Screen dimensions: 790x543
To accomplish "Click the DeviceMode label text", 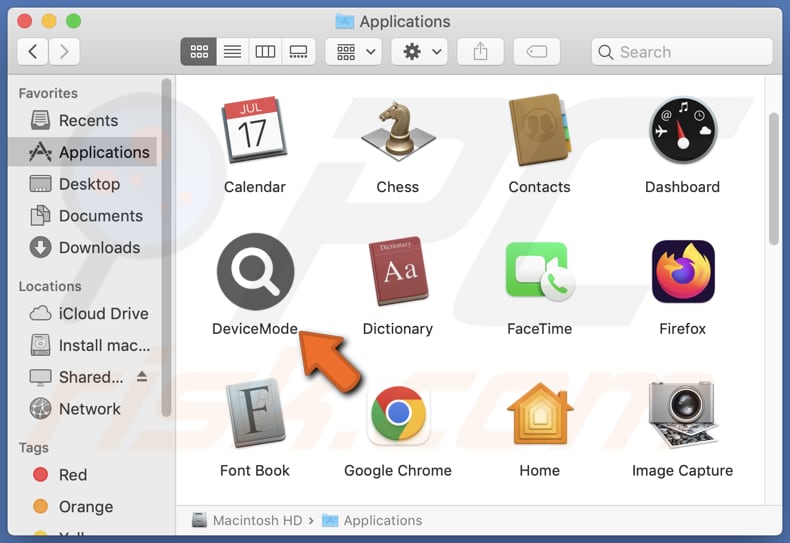I will [x=254, y=329].
